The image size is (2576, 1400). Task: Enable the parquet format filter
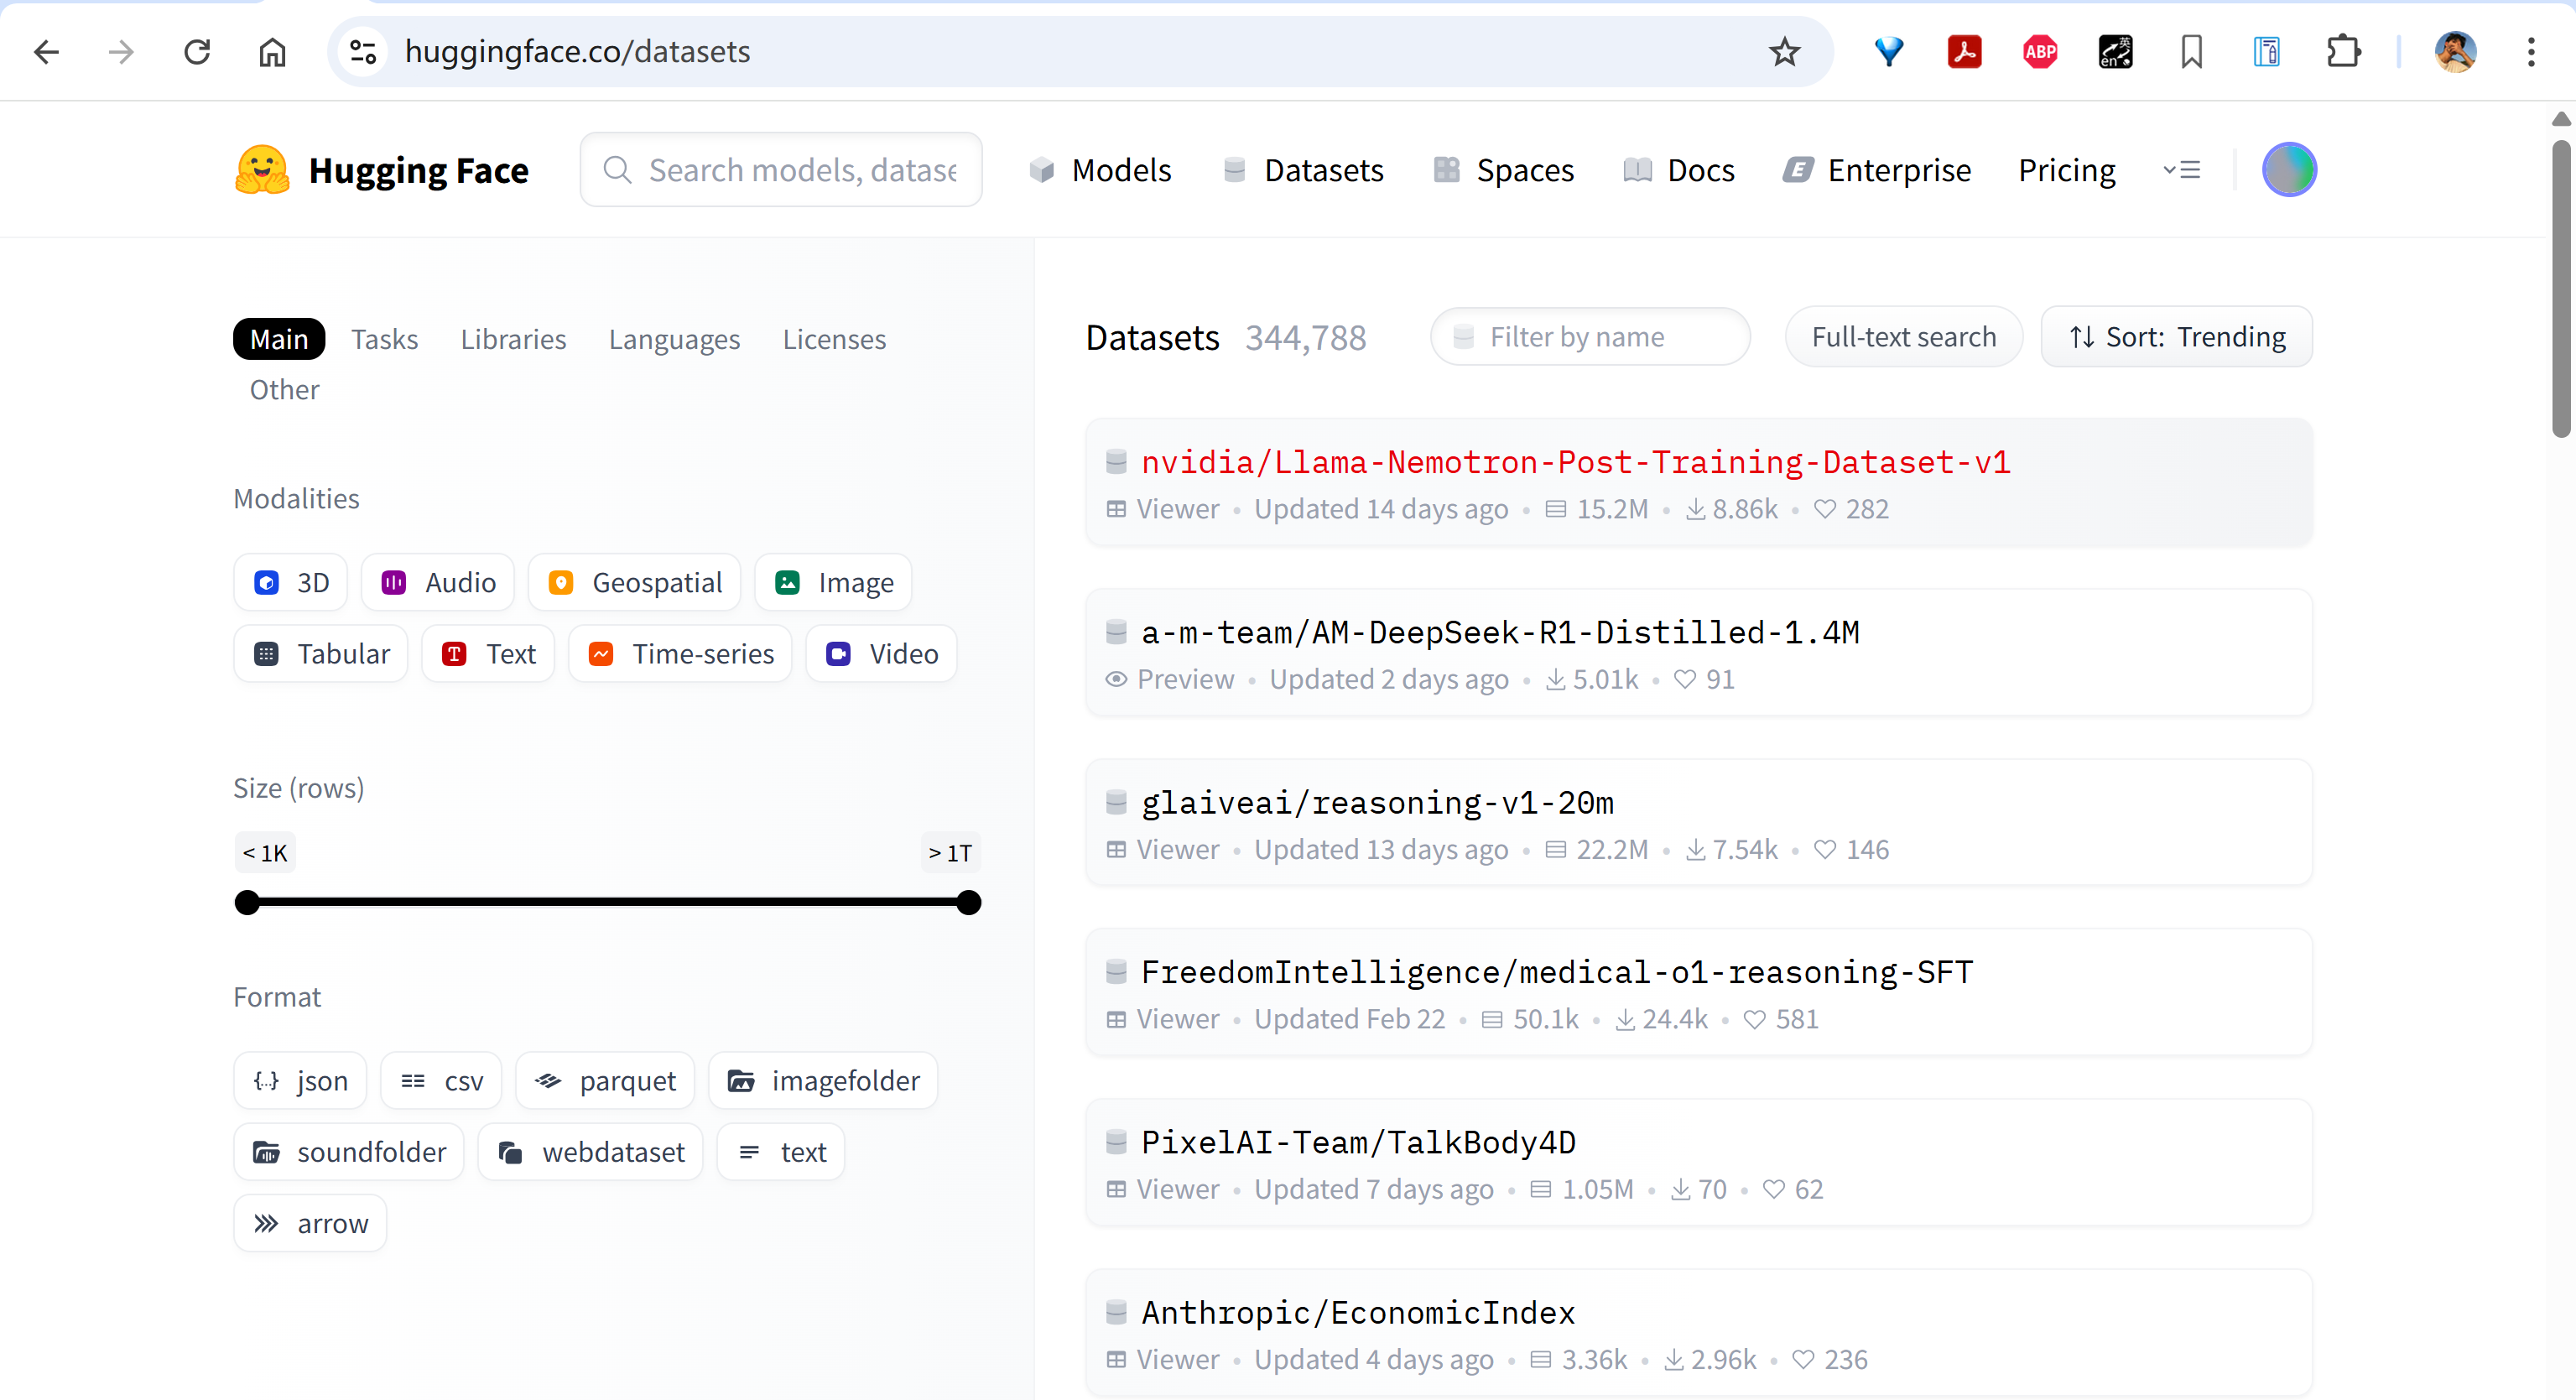click(605, 1081)
